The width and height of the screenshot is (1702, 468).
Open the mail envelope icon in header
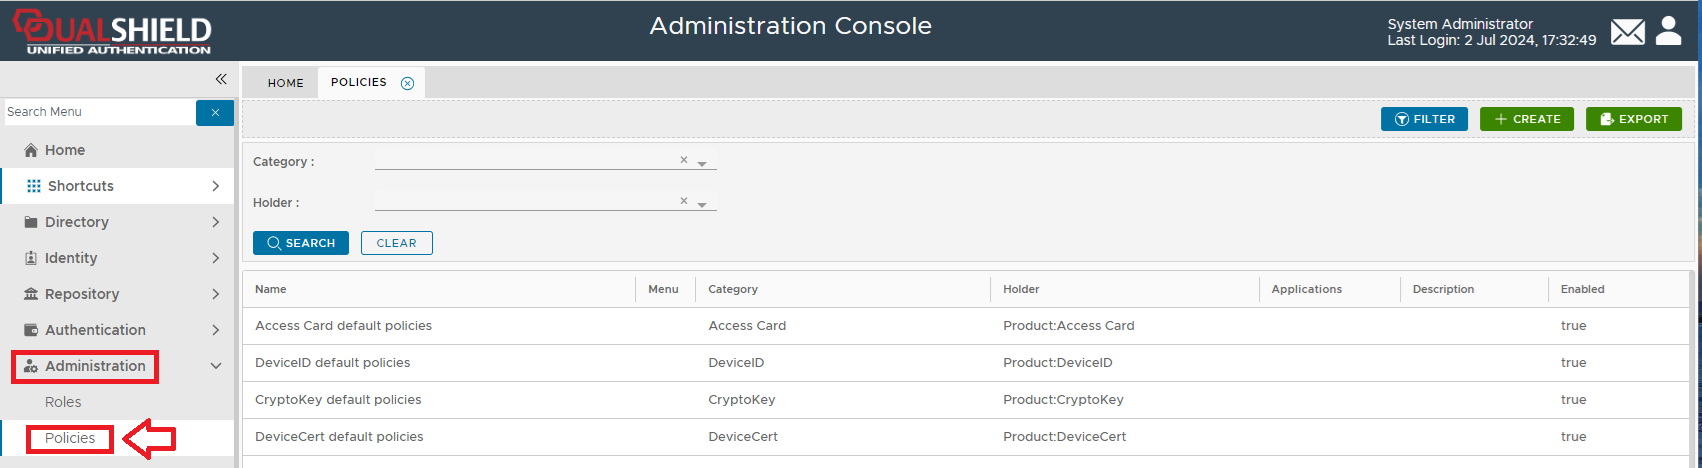[1627, 32]
